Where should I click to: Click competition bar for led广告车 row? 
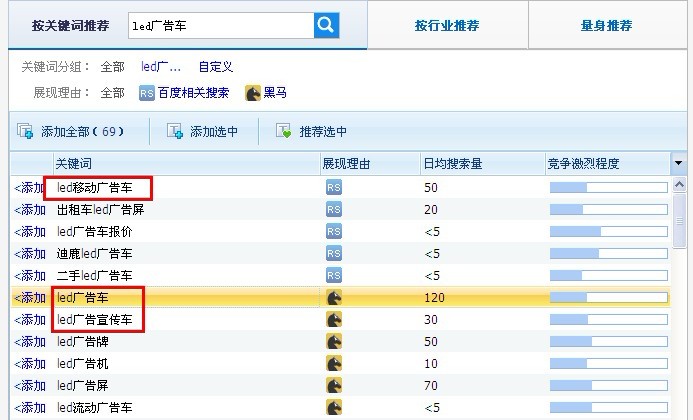pos(608,297)
